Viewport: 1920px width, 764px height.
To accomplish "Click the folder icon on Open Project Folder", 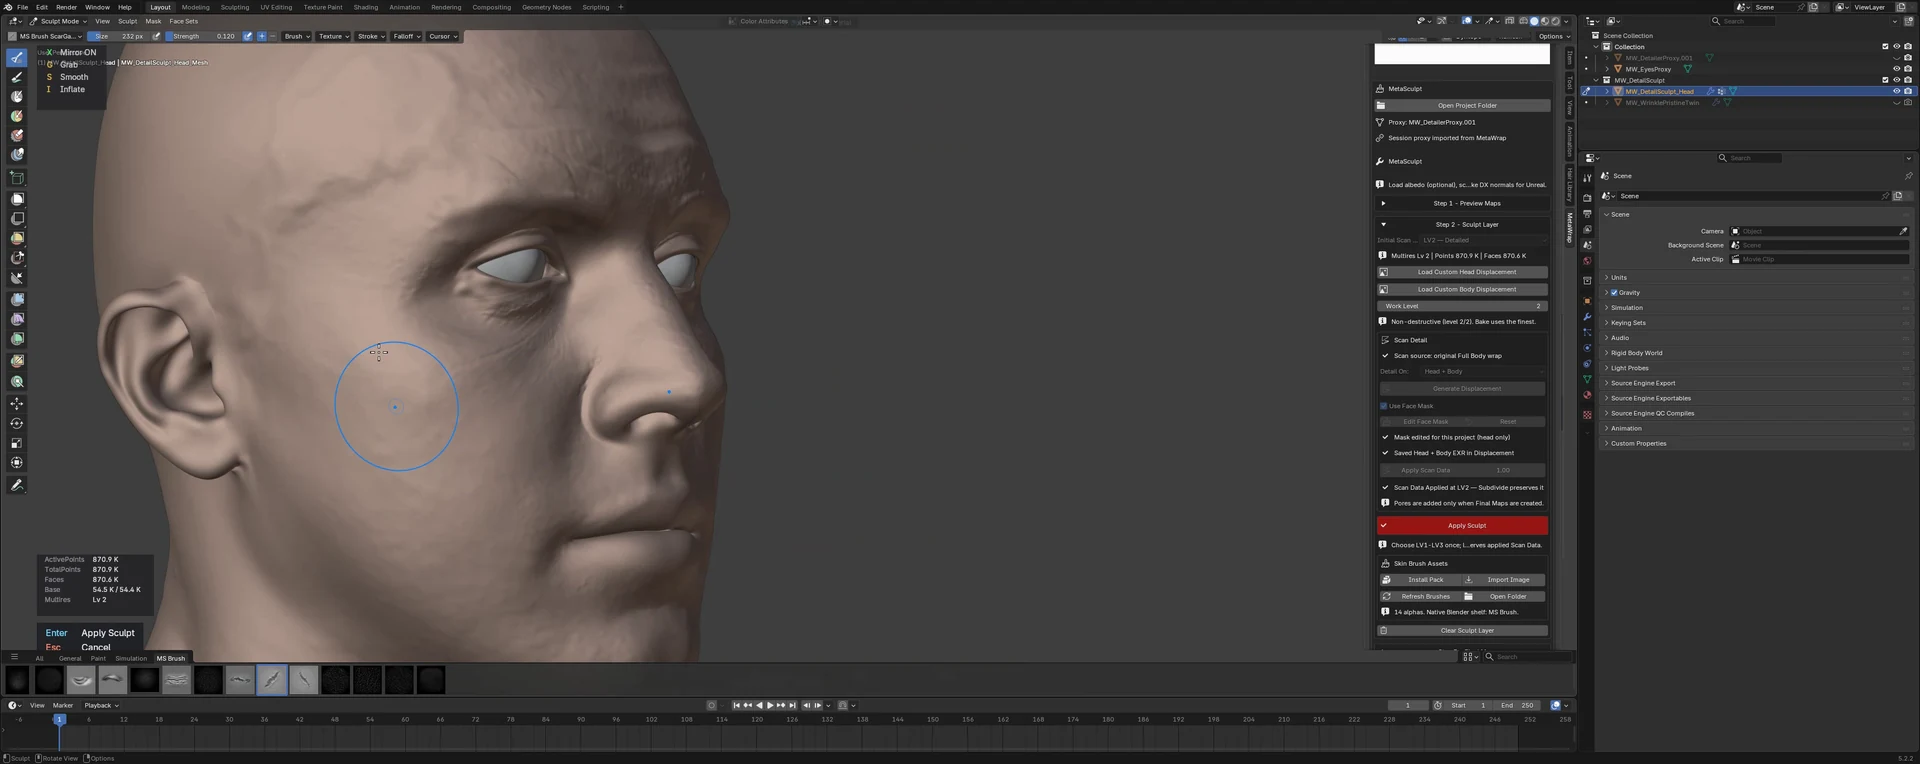I will coord(1381,105).
